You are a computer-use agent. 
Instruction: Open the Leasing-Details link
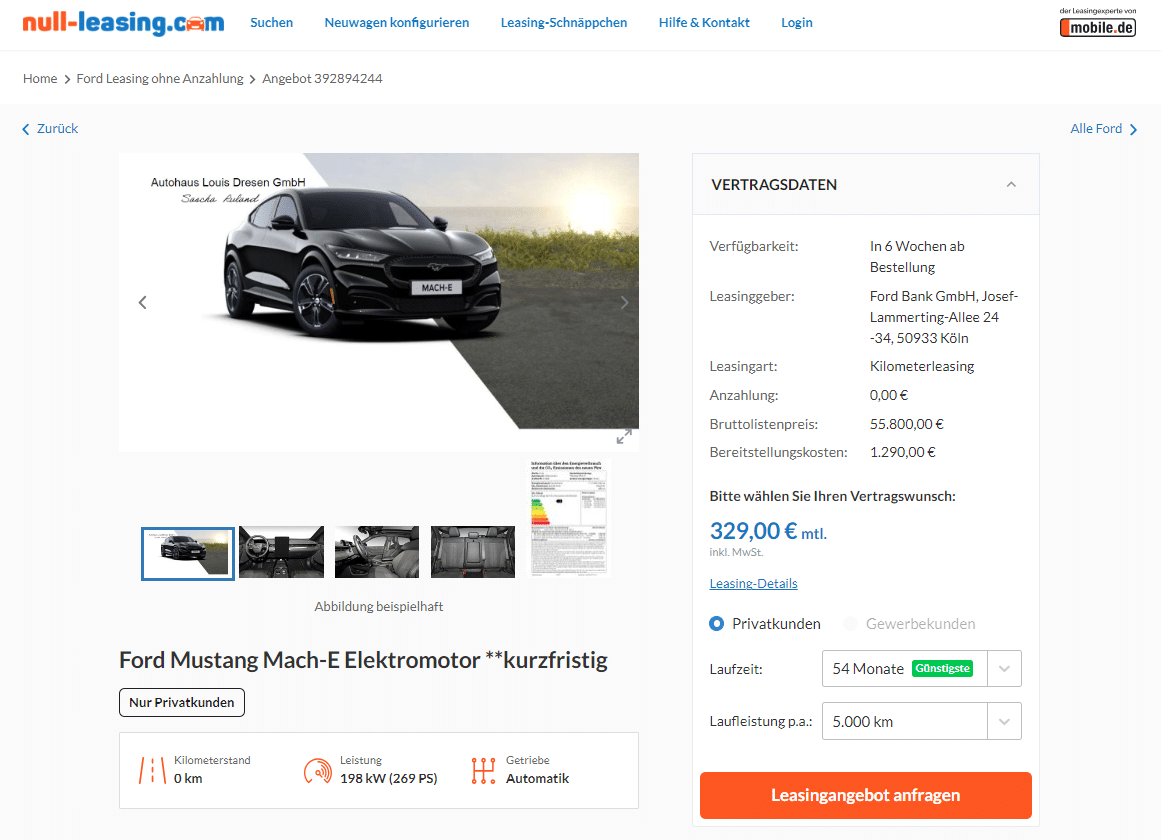click(753, 584)
